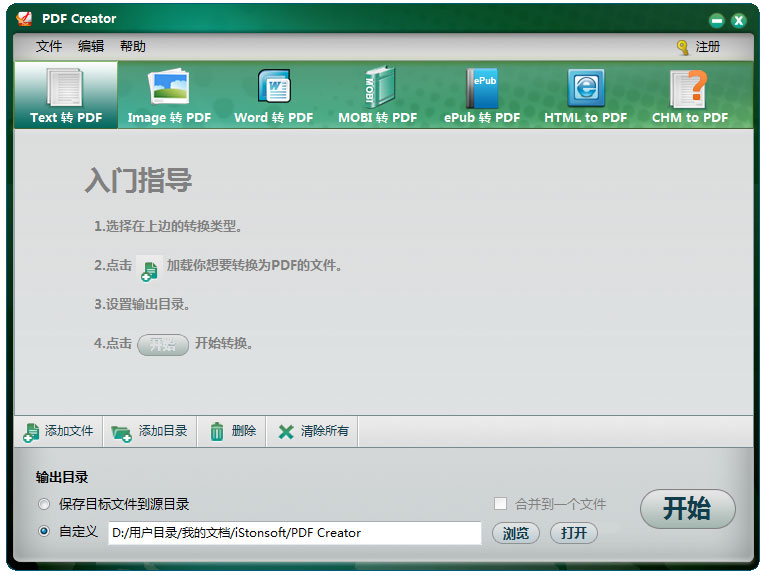The image size is (764, 575).
Task: Select the Text 转 PDF conversion icon
Action: (66, 90)
